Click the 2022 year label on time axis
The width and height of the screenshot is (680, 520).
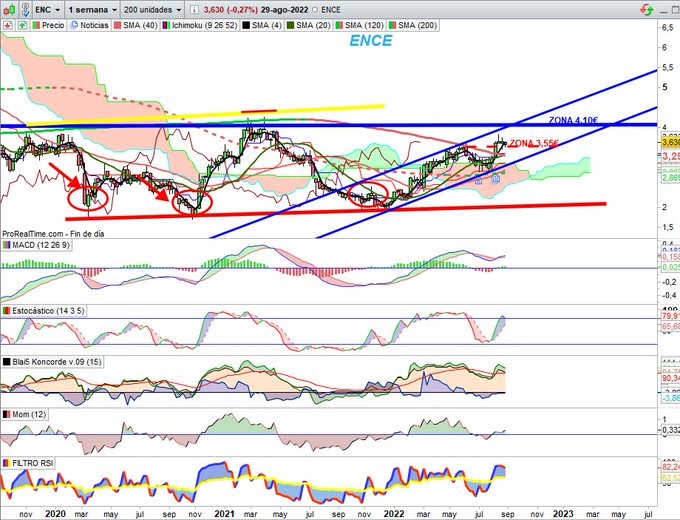coord(394,513)
